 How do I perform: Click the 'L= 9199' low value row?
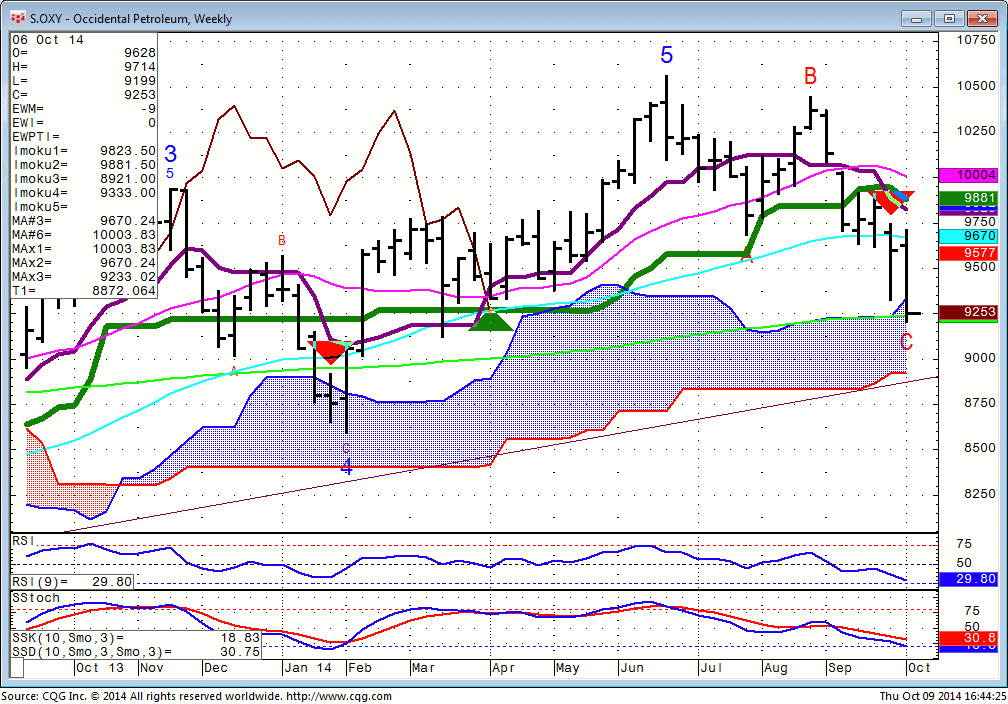point(84,81)
